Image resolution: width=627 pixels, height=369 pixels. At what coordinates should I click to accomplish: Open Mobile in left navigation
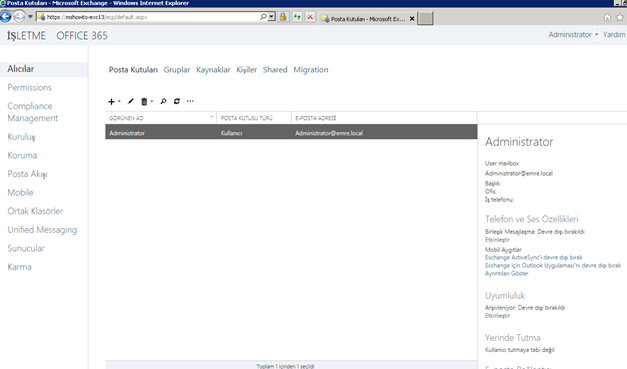tap(20, 192)
